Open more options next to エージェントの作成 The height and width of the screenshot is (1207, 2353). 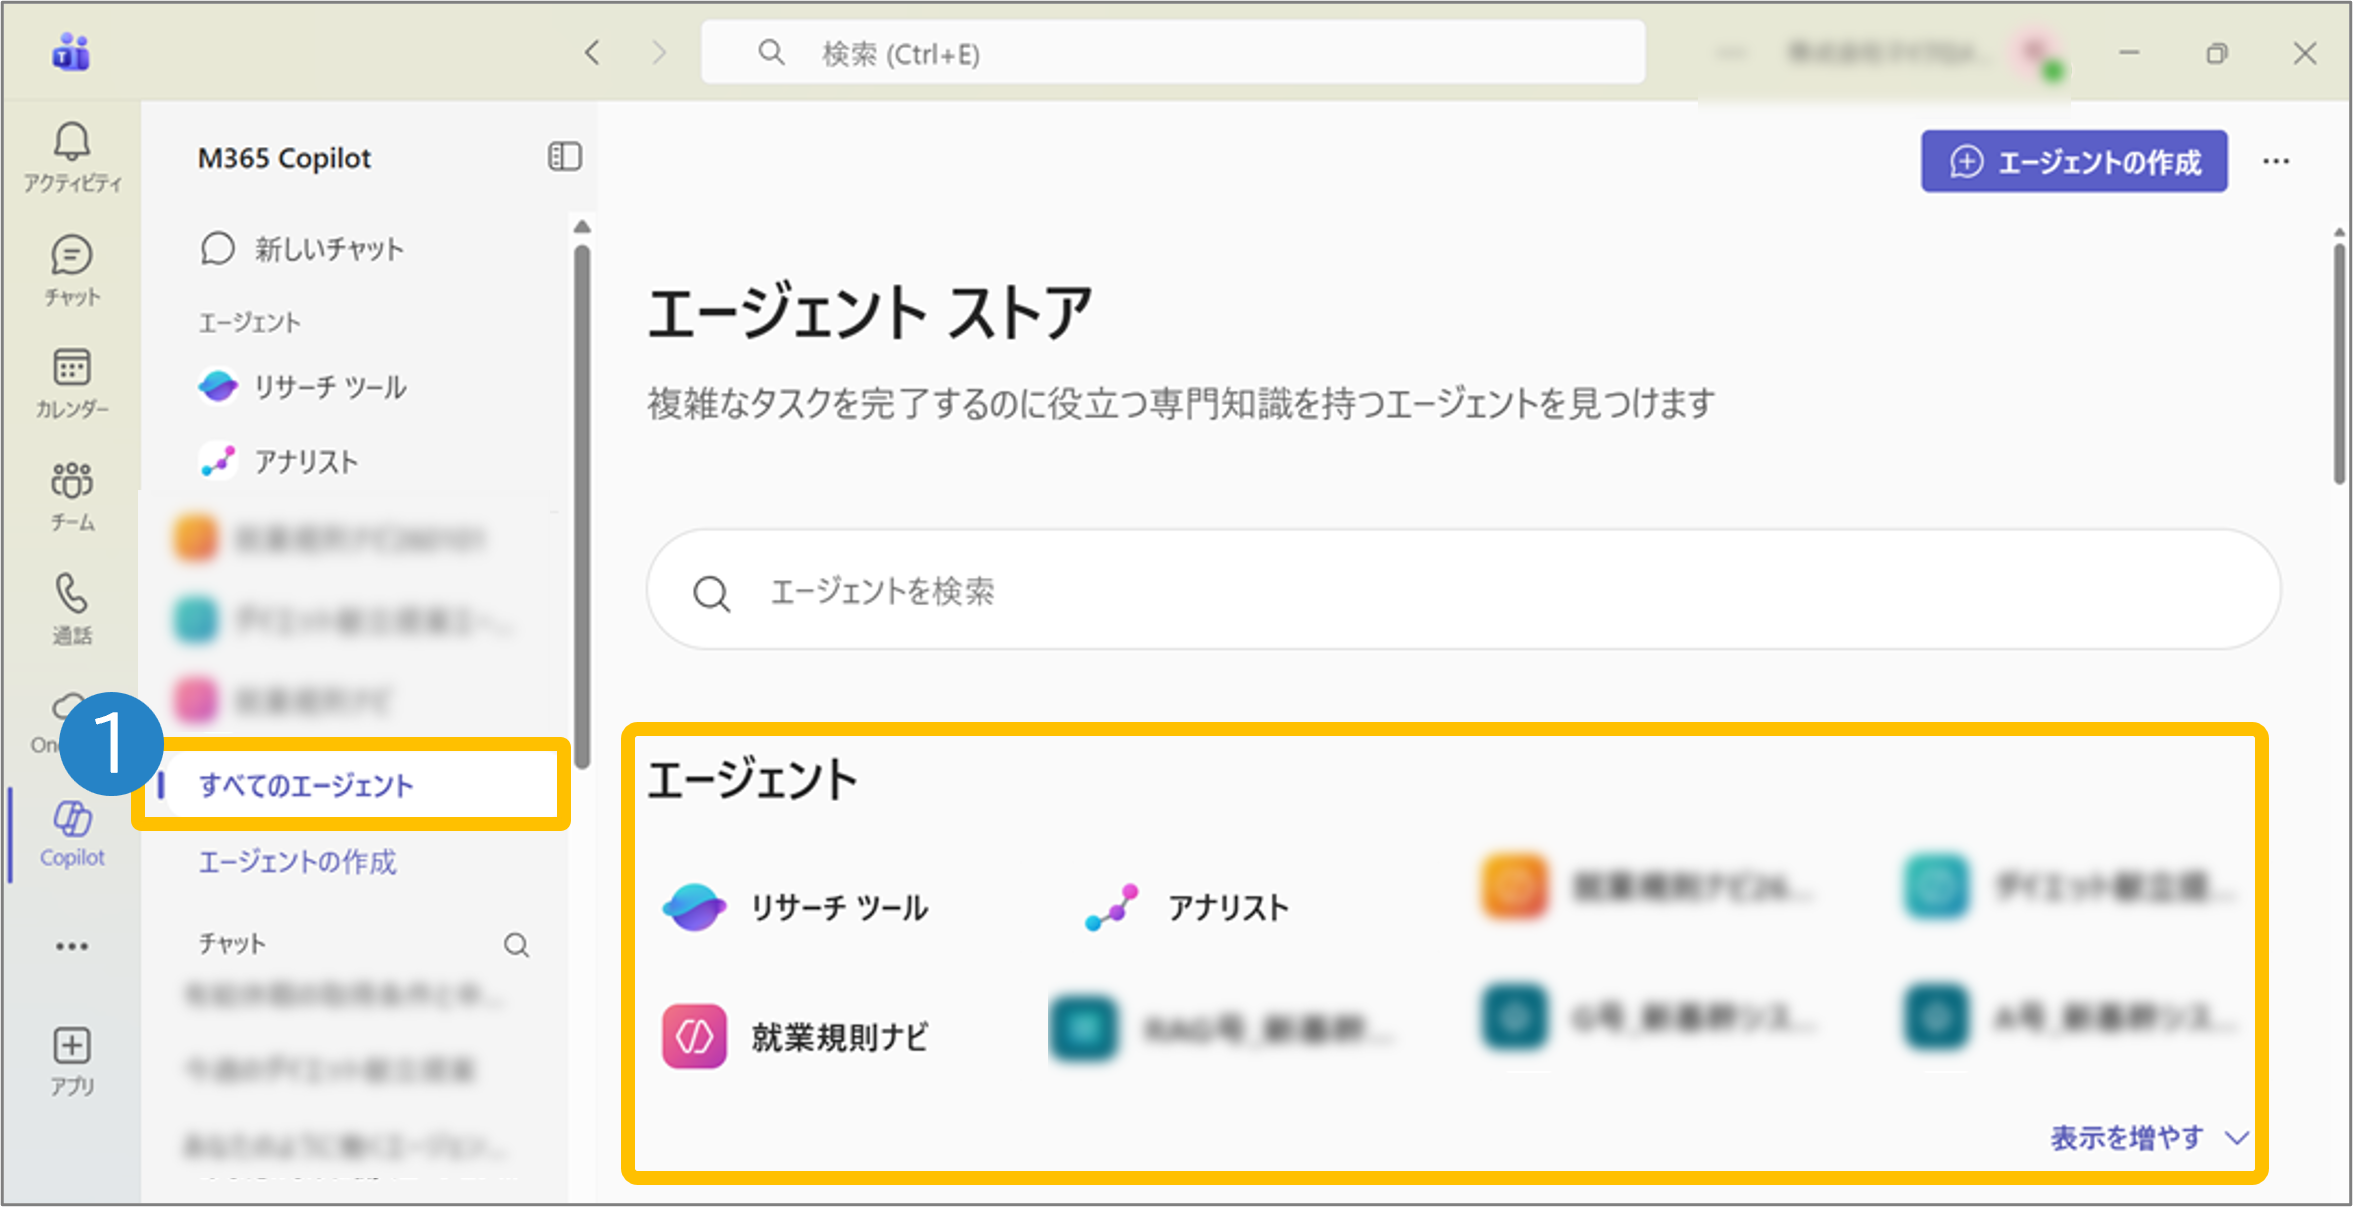[x=2276, y=162]
